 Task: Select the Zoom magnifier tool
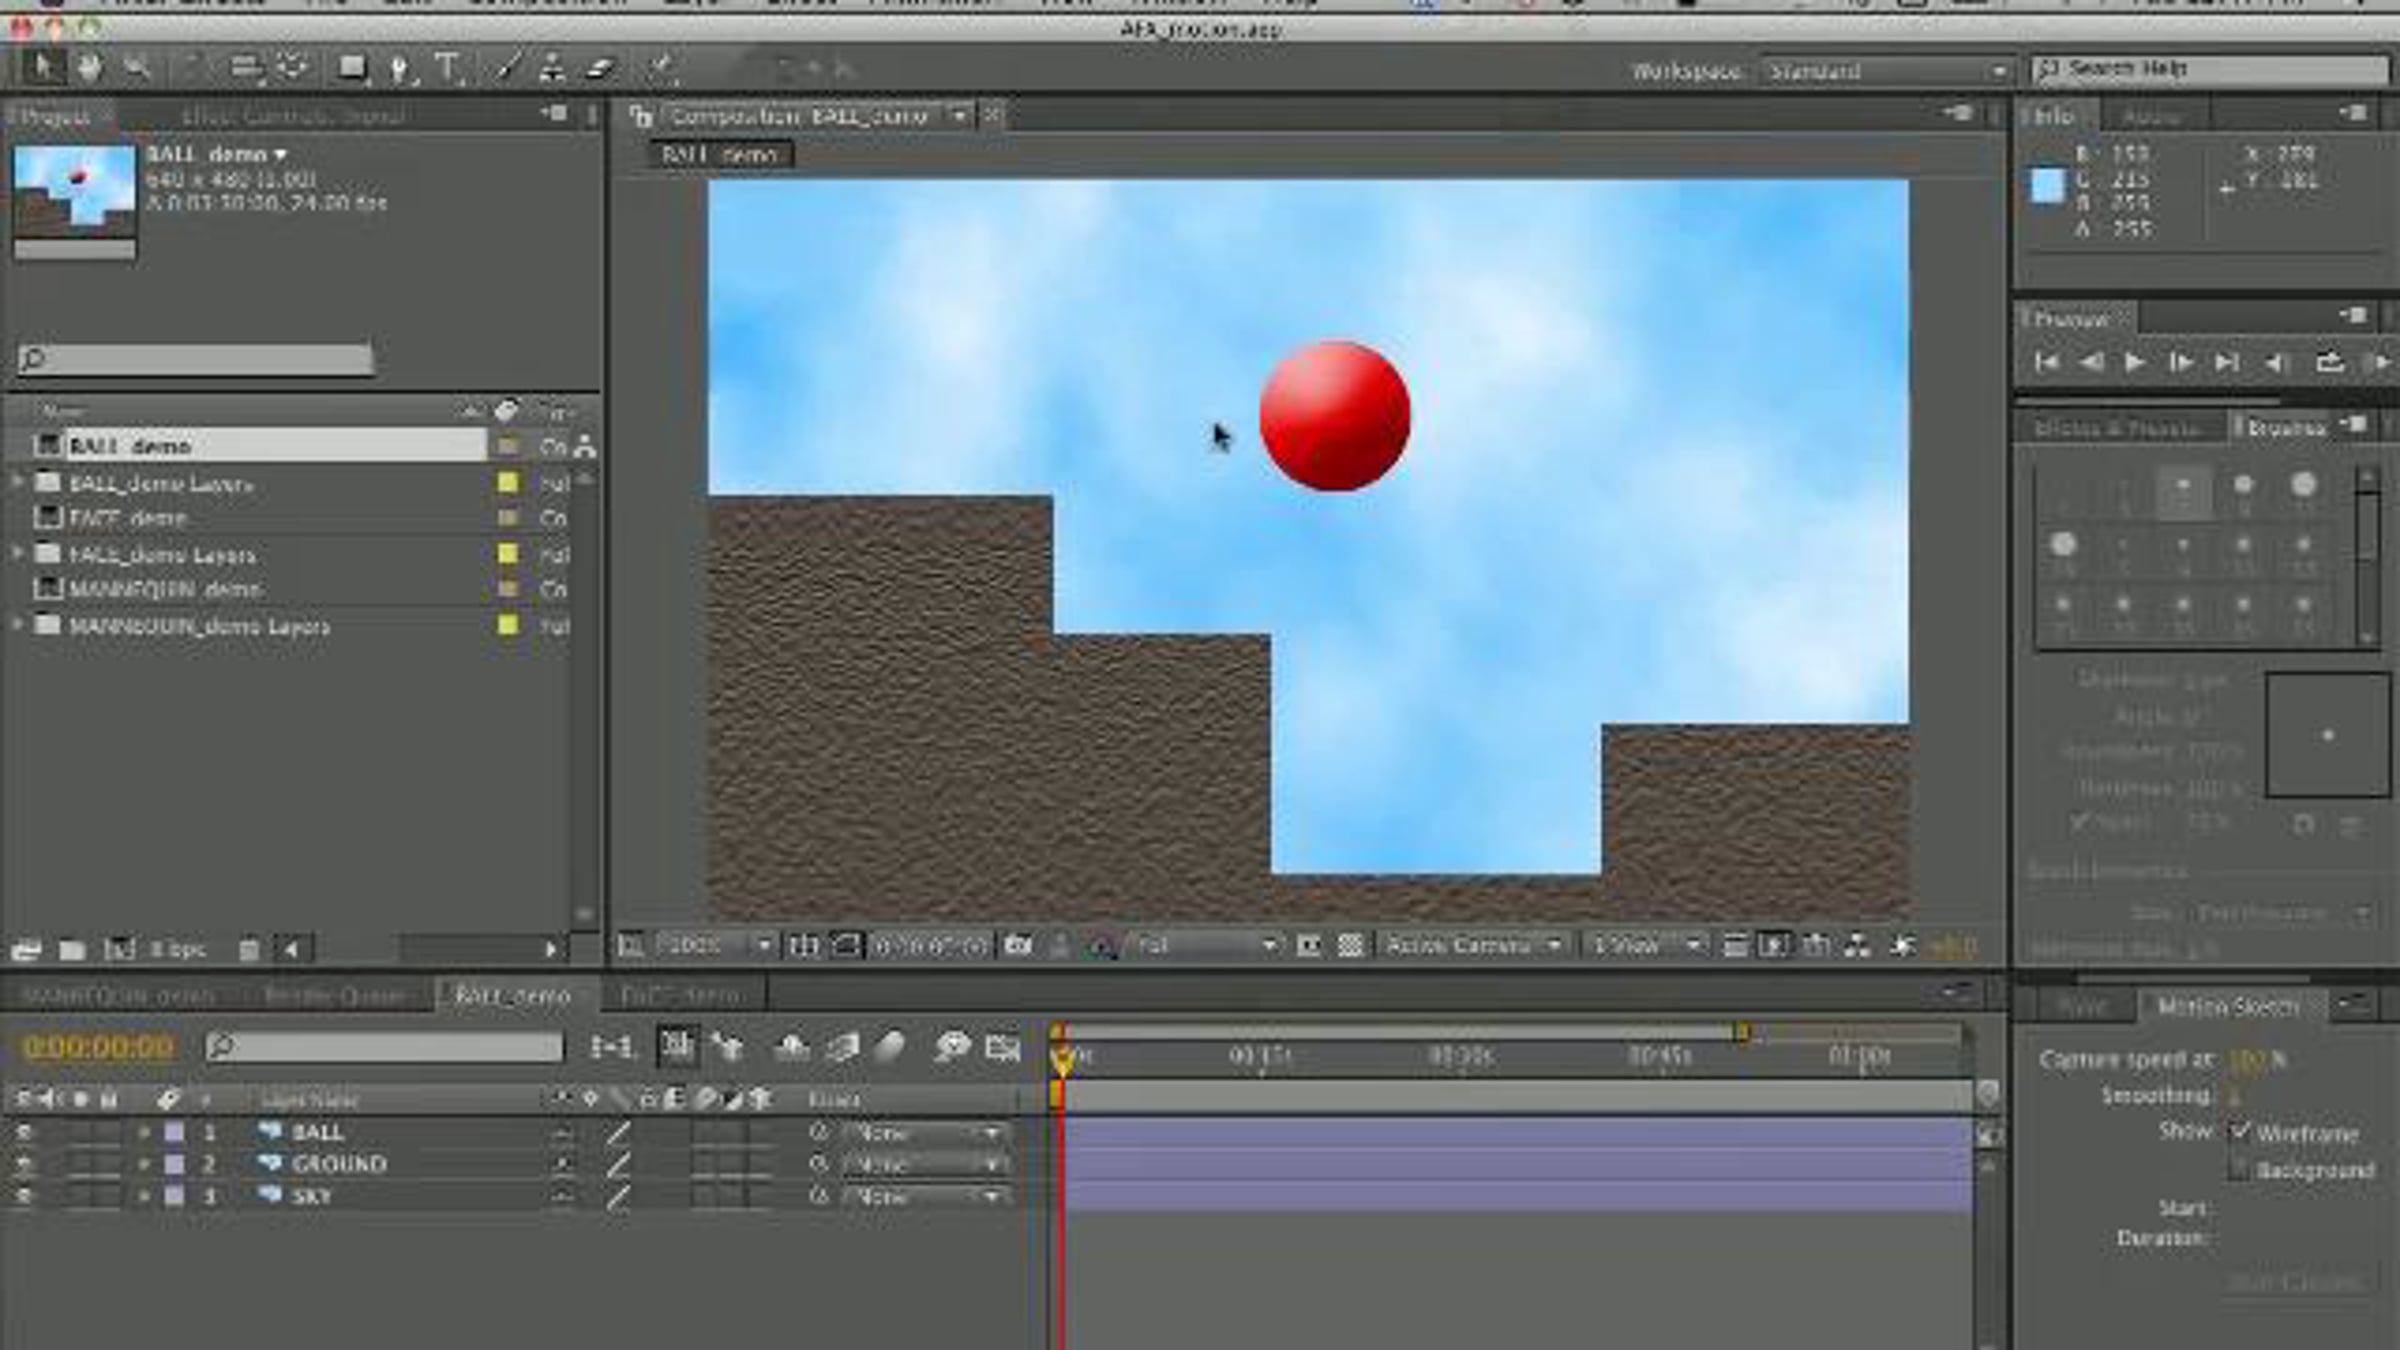pyautogui.click(x=137, y=68)
